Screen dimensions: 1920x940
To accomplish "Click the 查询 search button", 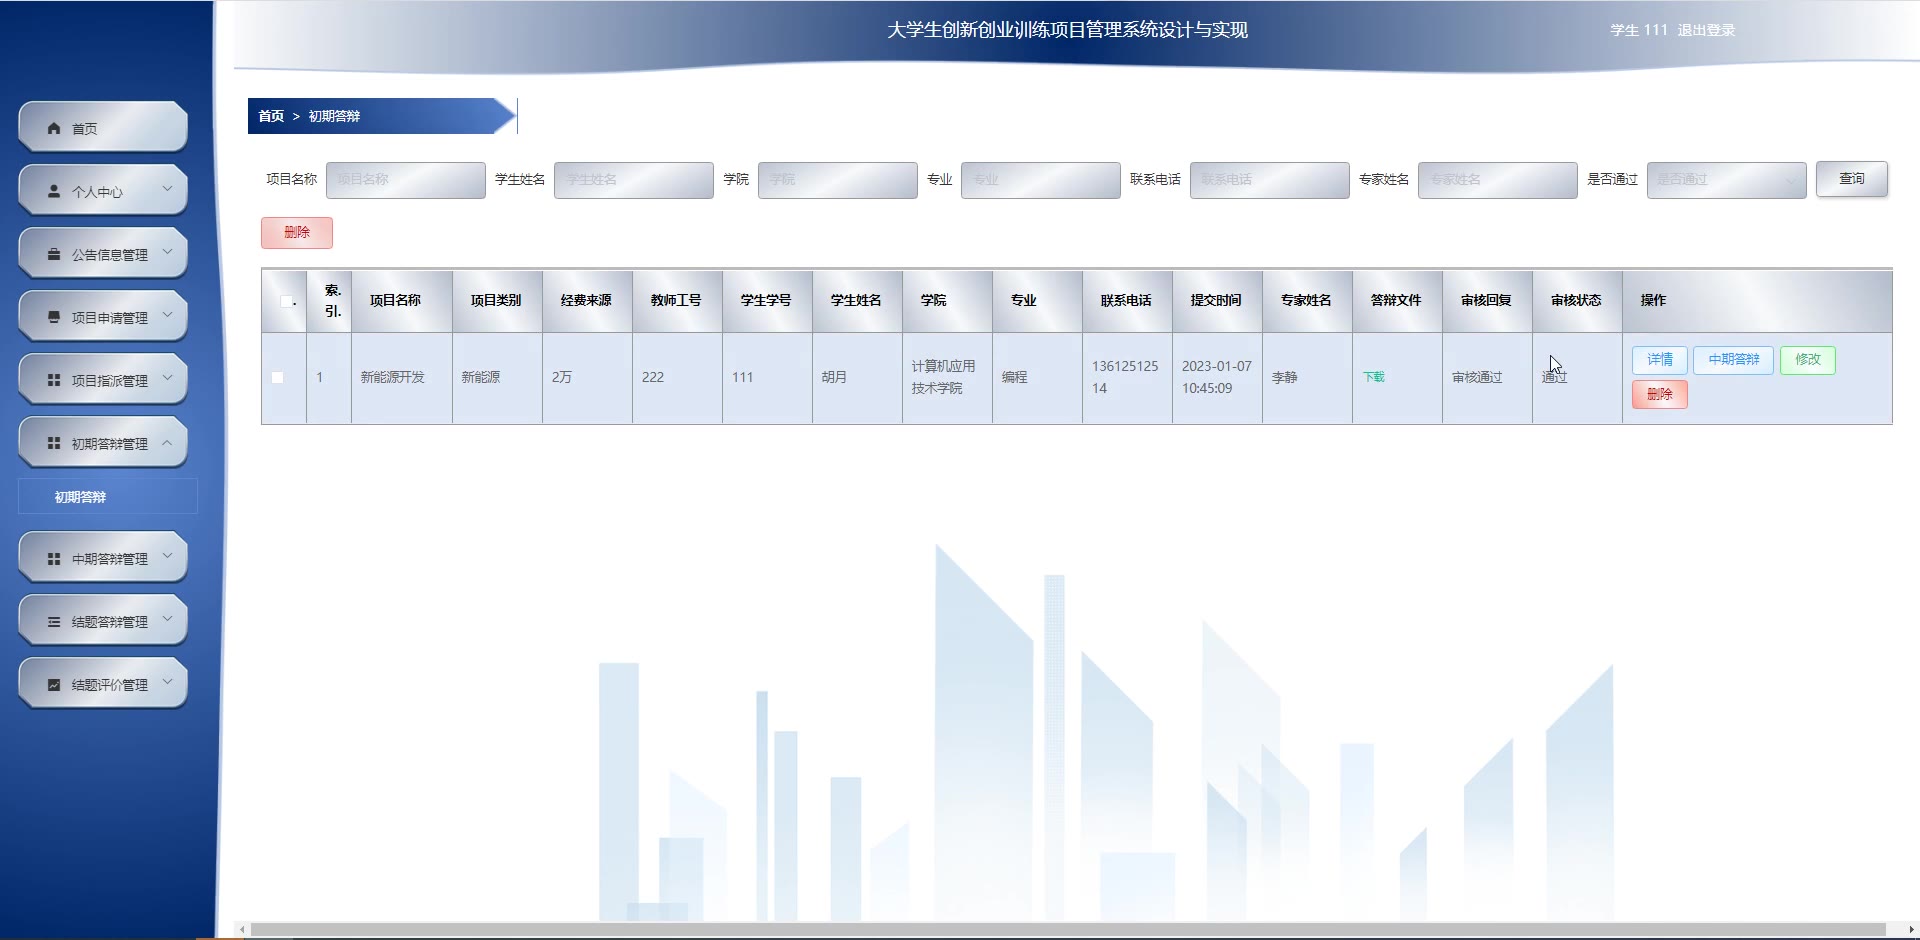I will point(1851,179).
